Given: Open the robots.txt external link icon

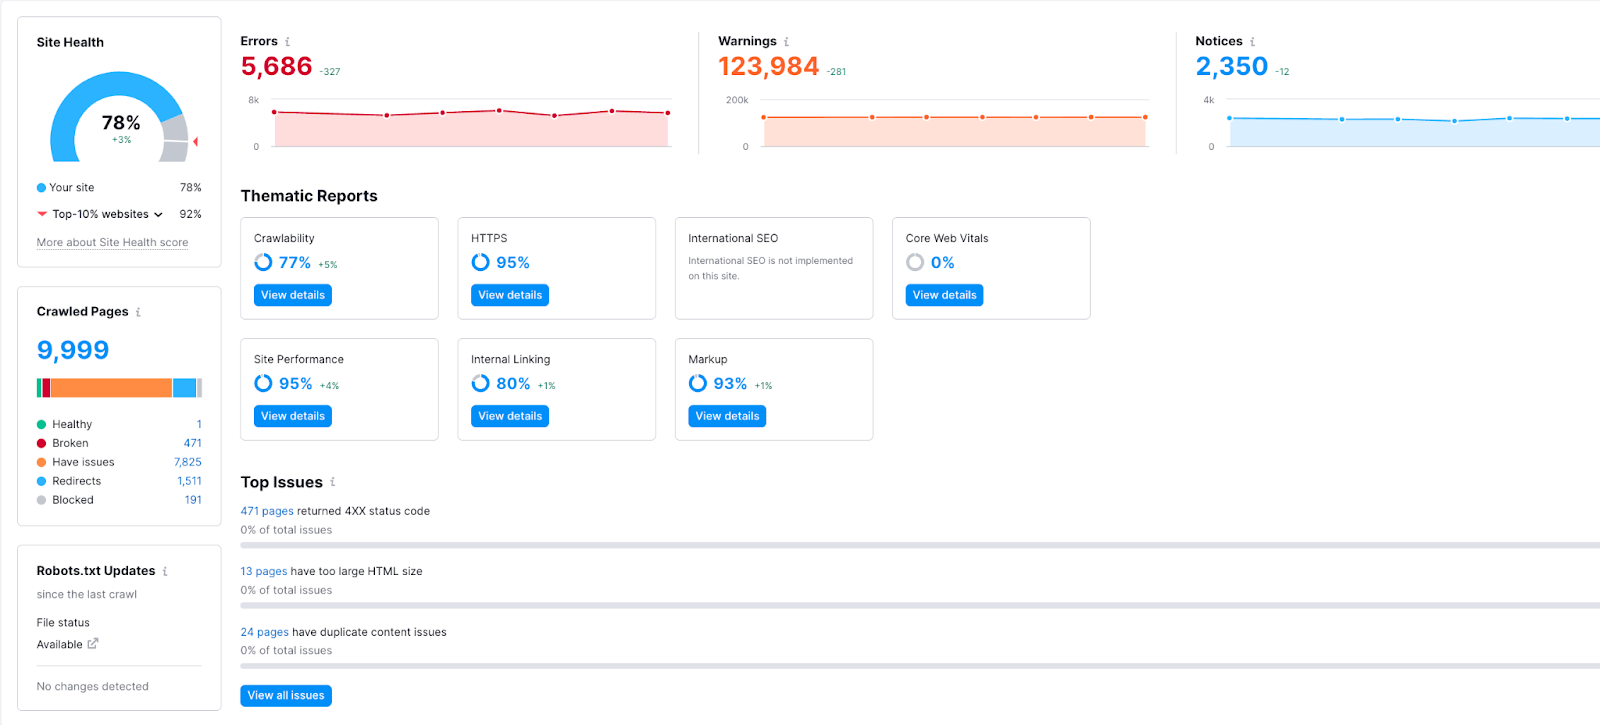Looking at the screenshot, I should (93, 644).
